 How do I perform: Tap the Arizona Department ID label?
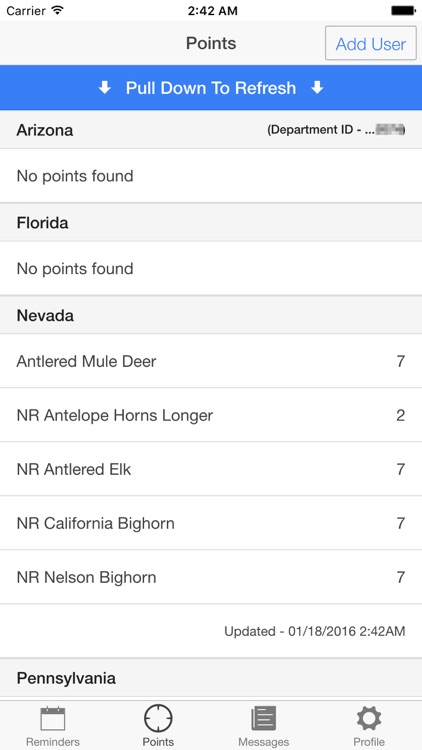click(336, 130)
